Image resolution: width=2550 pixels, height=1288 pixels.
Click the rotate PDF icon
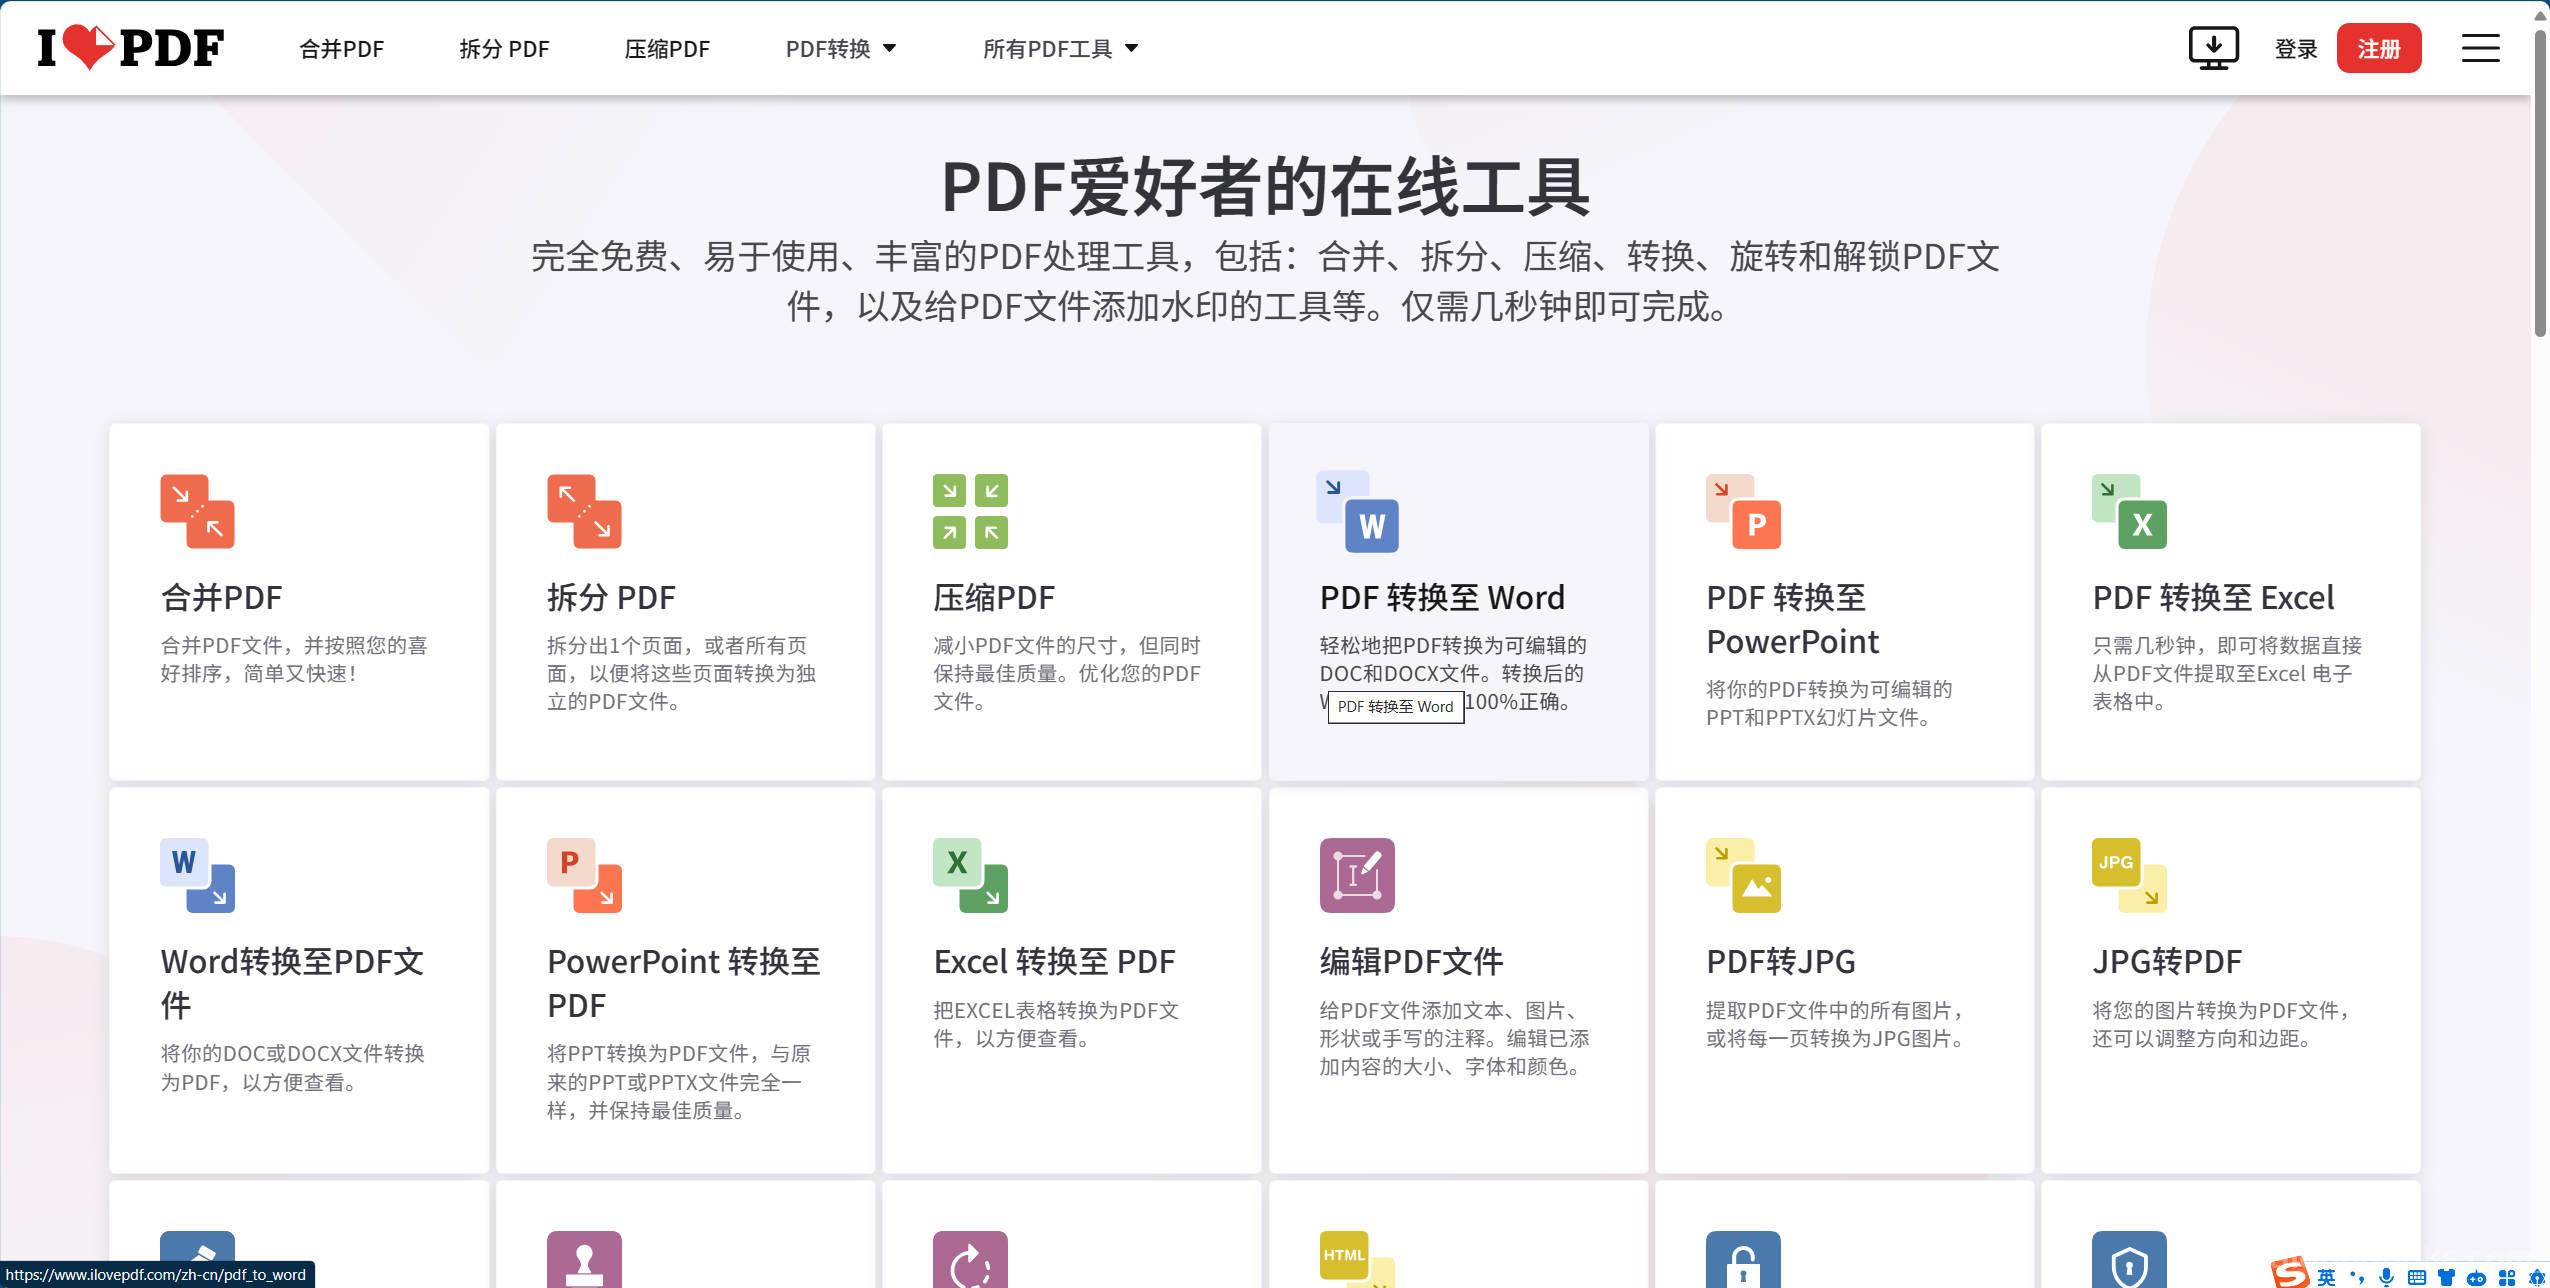point(970,1259)
